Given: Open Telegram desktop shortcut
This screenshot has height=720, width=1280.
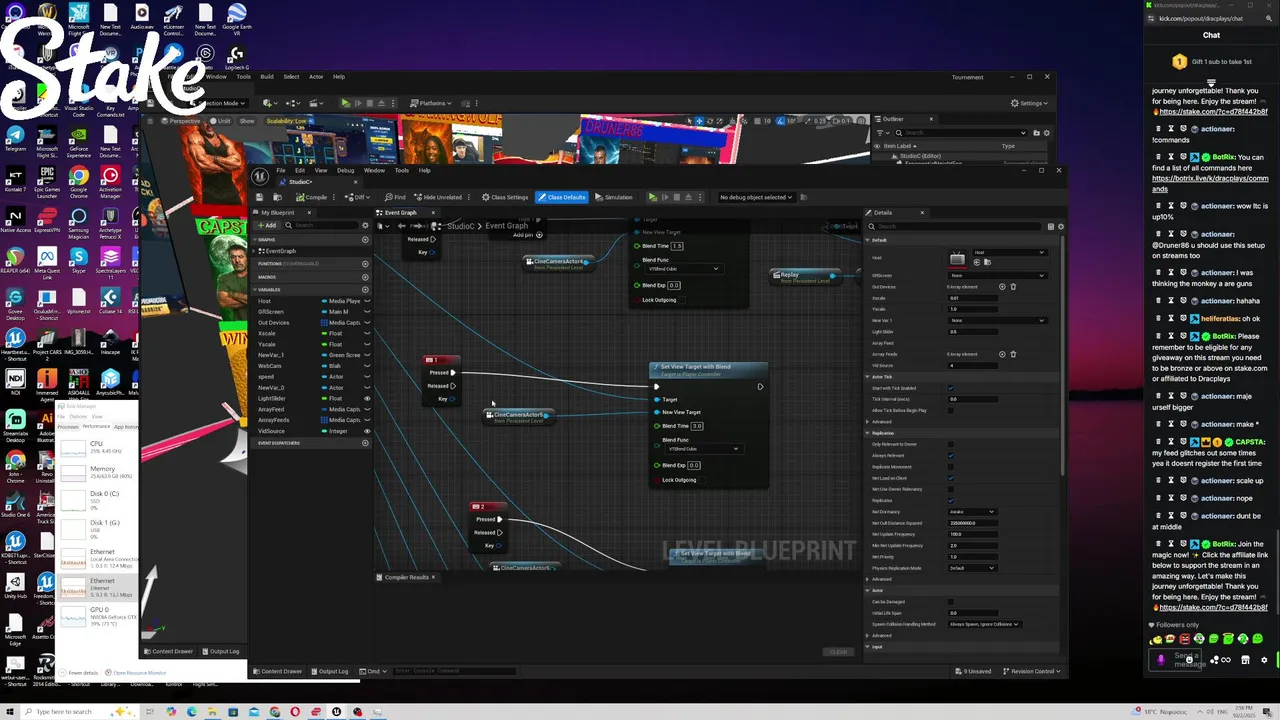Looking at the screenshot, I should [x=15, y=140].
